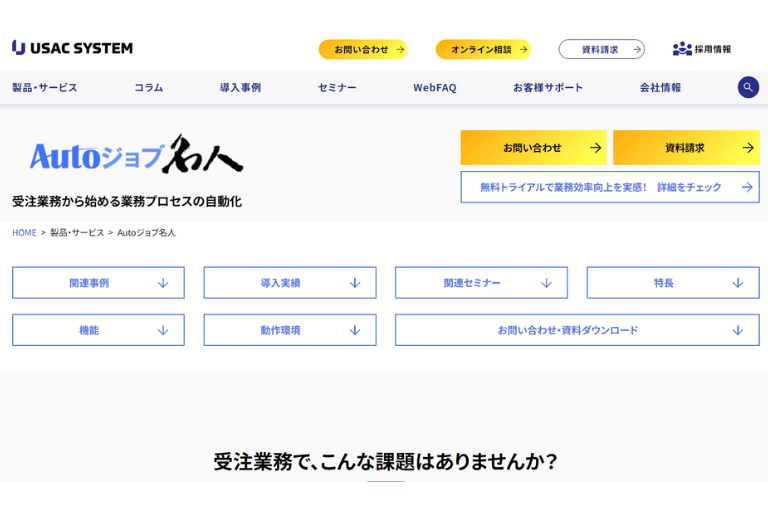The width and height of the screenshot is (768, 512).
Task: Jump to the 動作環境 section
Action: (x=290, y=330)
